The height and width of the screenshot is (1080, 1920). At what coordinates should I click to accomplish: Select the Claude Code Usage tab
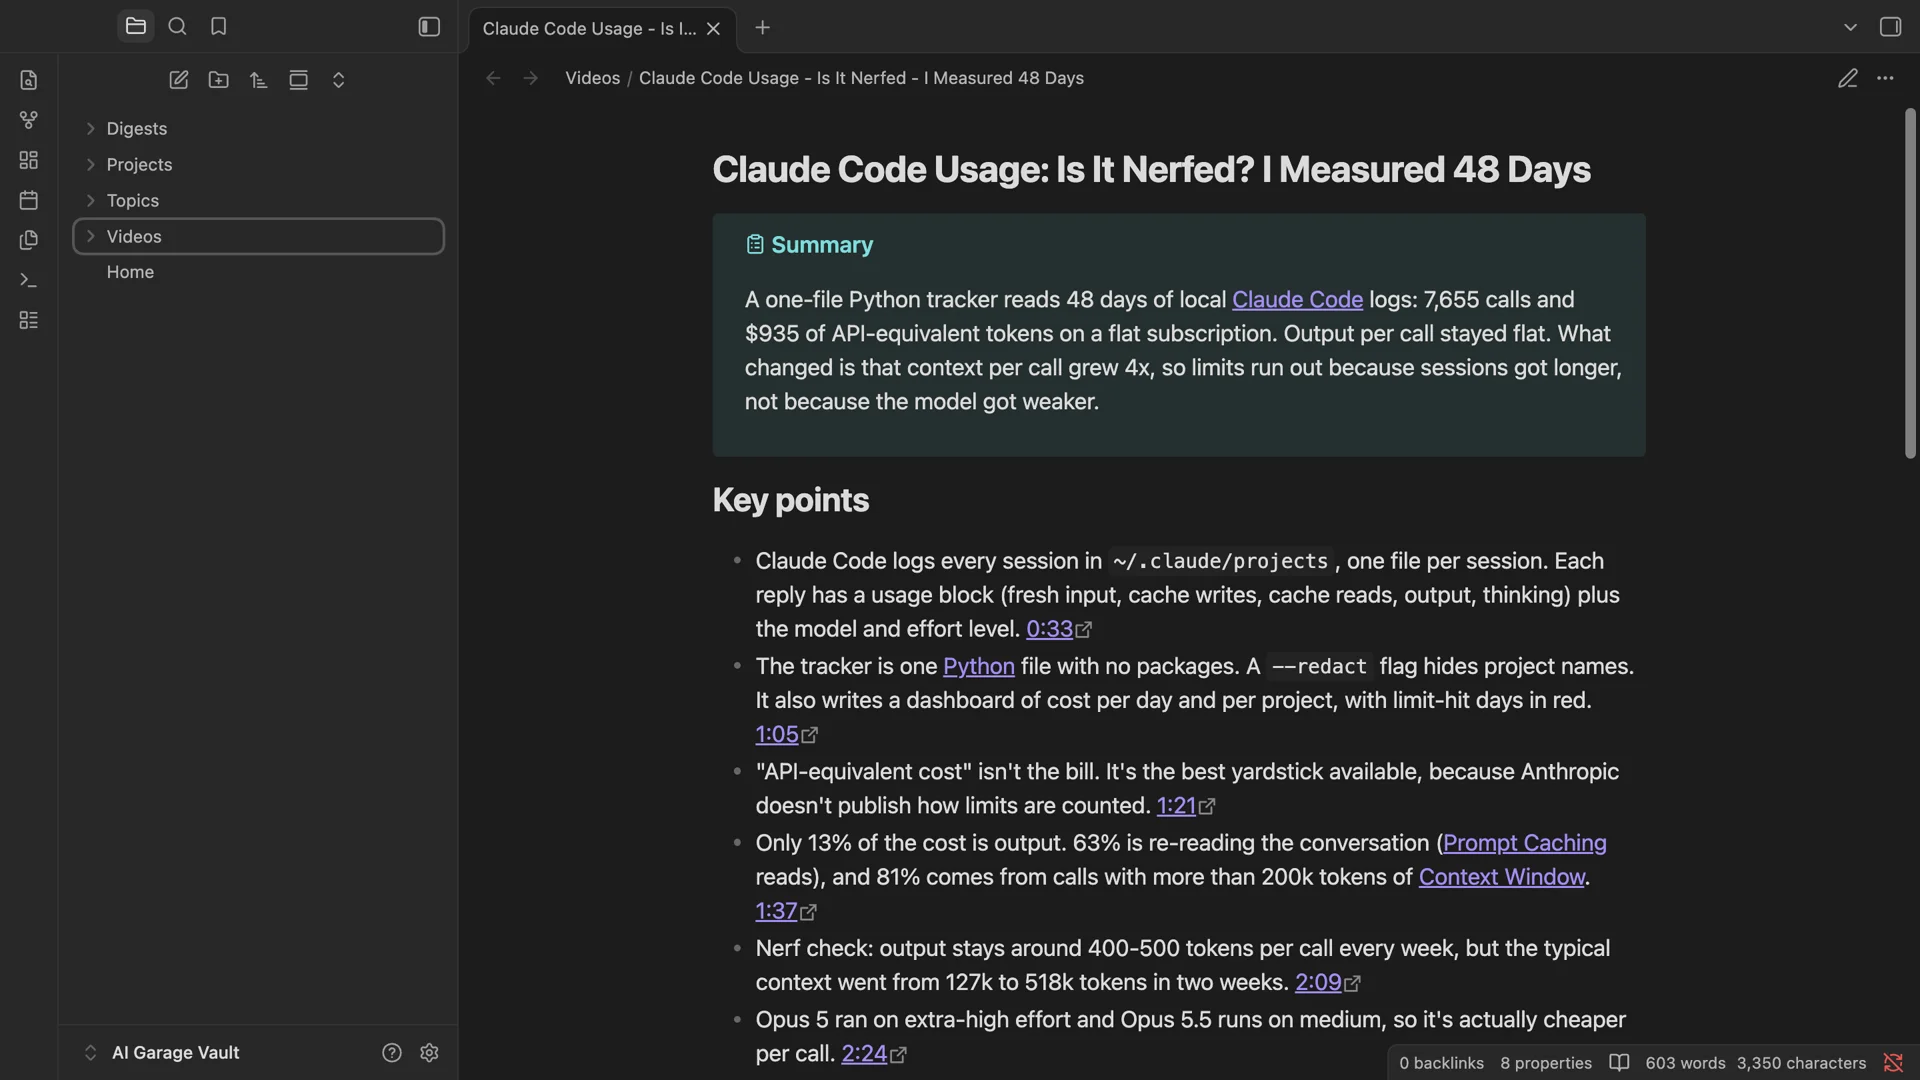tap(589, 29)
